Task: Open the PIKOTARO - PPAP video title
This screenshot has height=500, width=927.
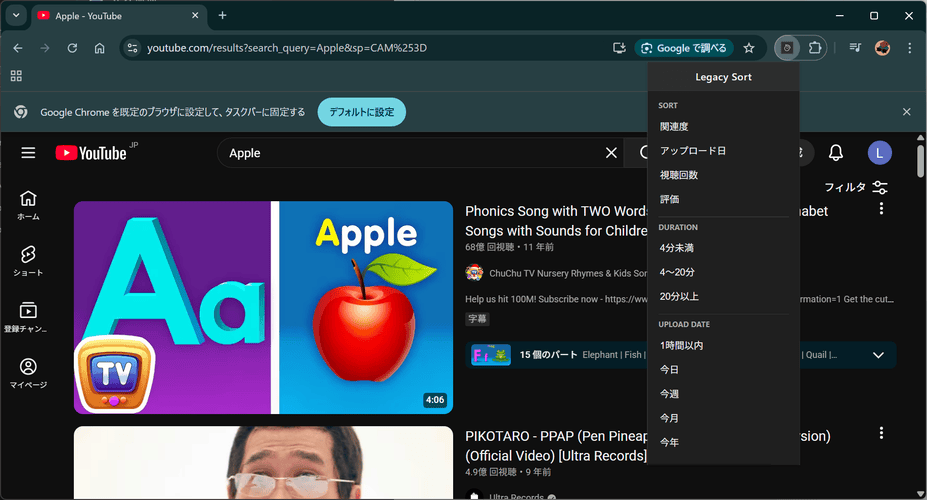Action: (556, 446)
